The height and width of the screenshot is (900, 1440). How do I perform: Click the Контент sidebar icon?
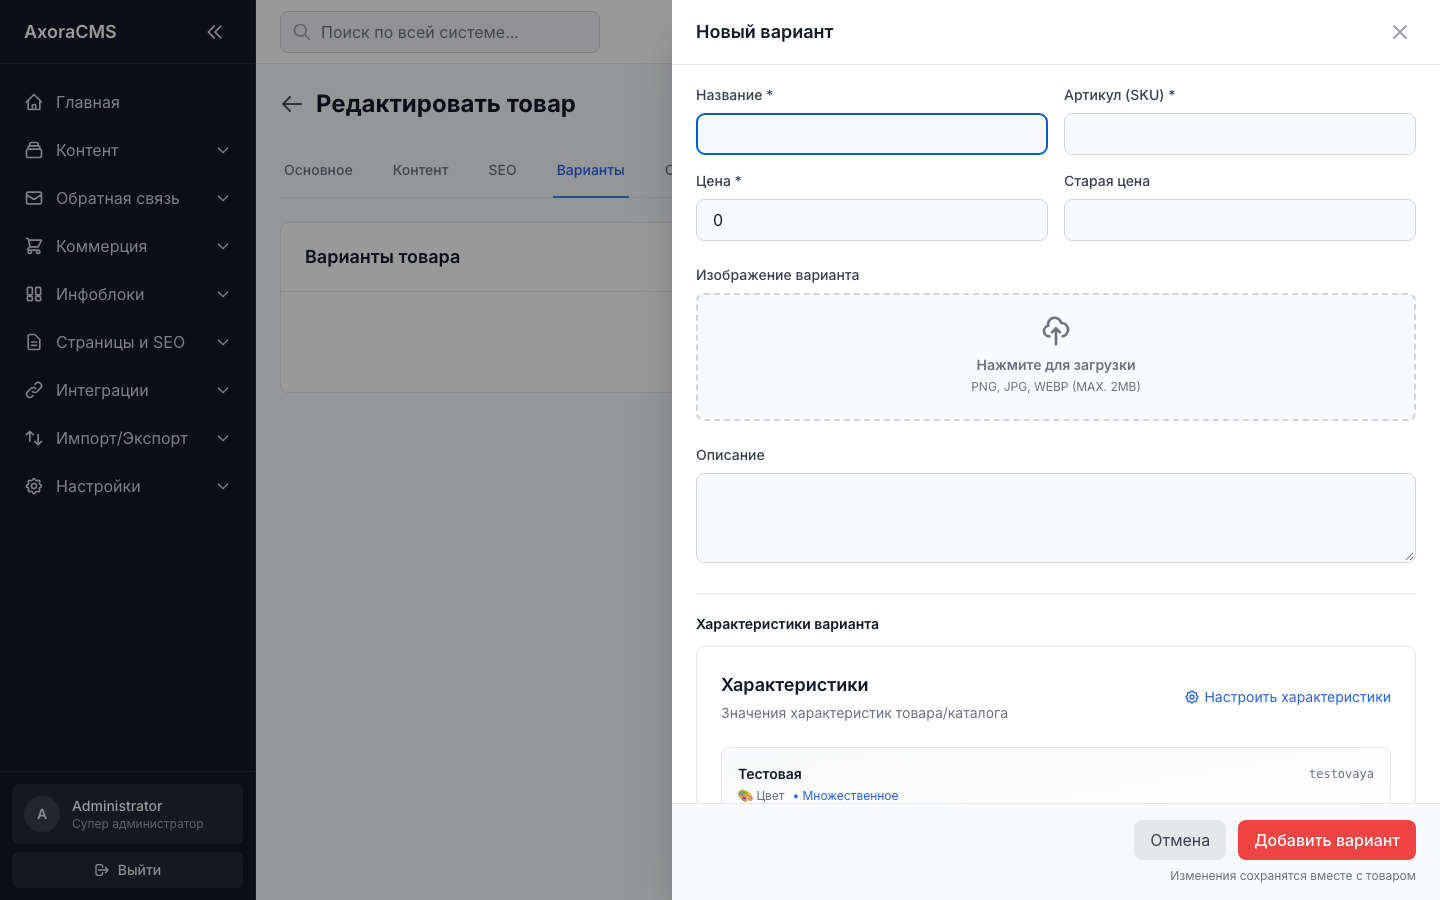click(x=34, y=150)
